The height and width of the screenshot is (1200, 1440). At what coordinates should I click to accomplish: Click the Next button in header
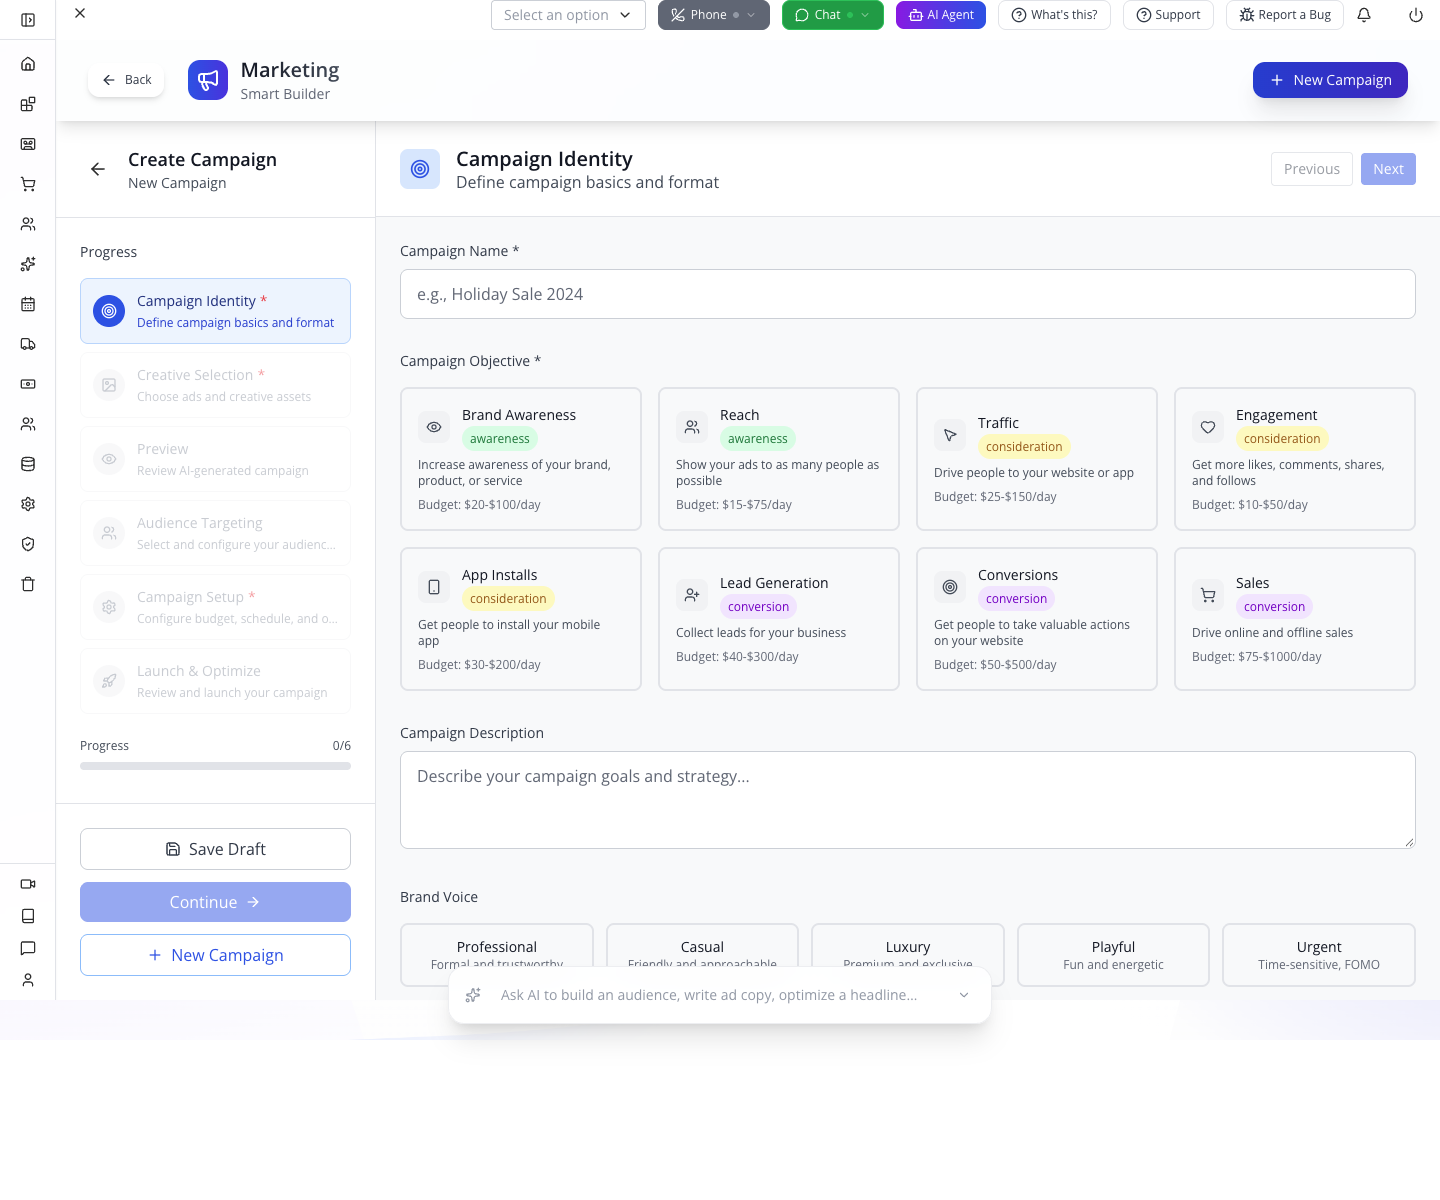(x=1388, y=169)
